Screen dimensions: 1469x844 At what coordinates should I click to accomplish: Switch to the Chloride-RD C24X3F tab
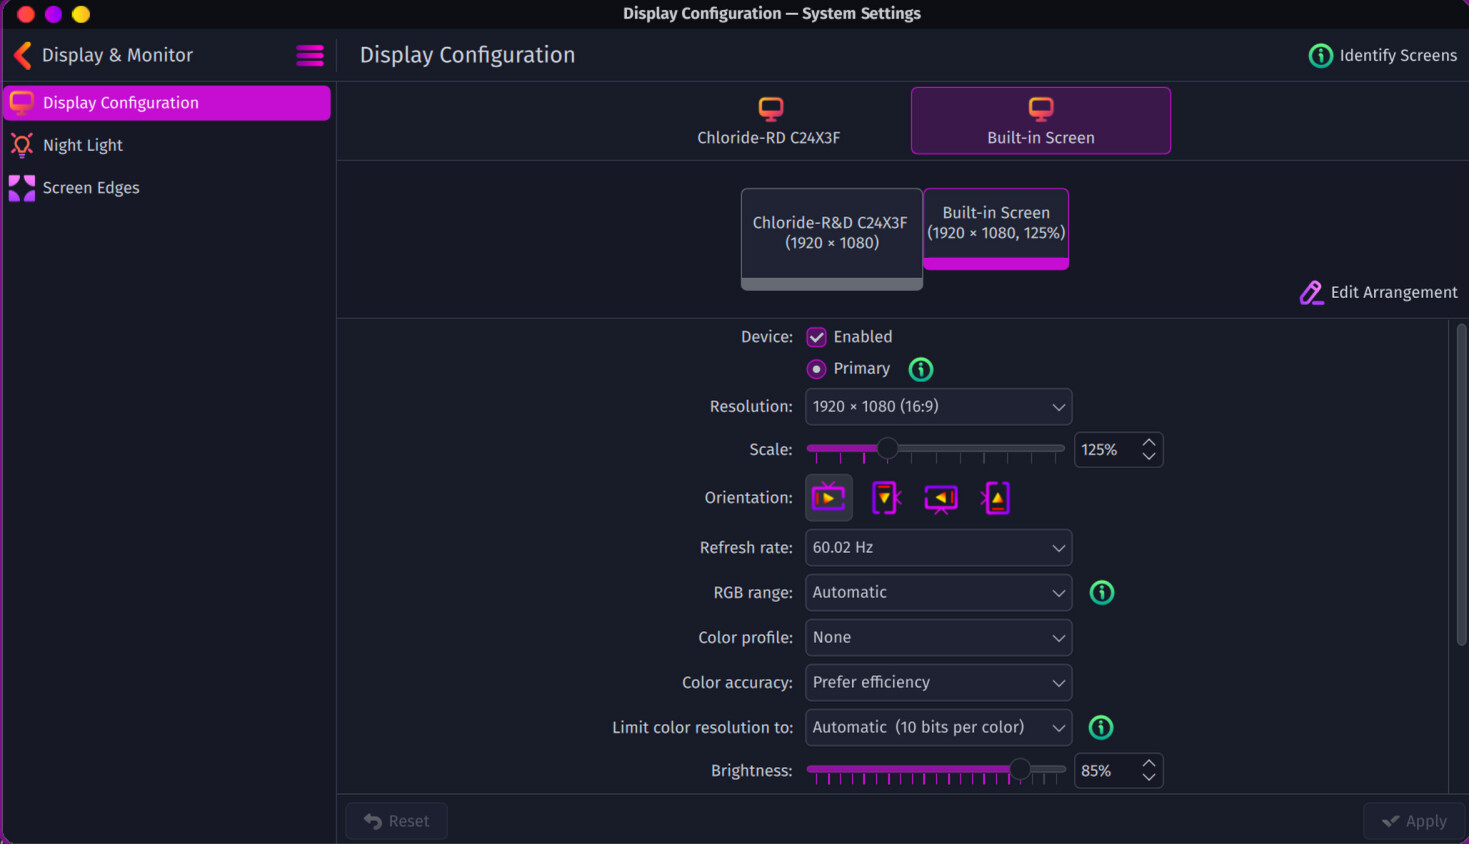tap(768, 121)
